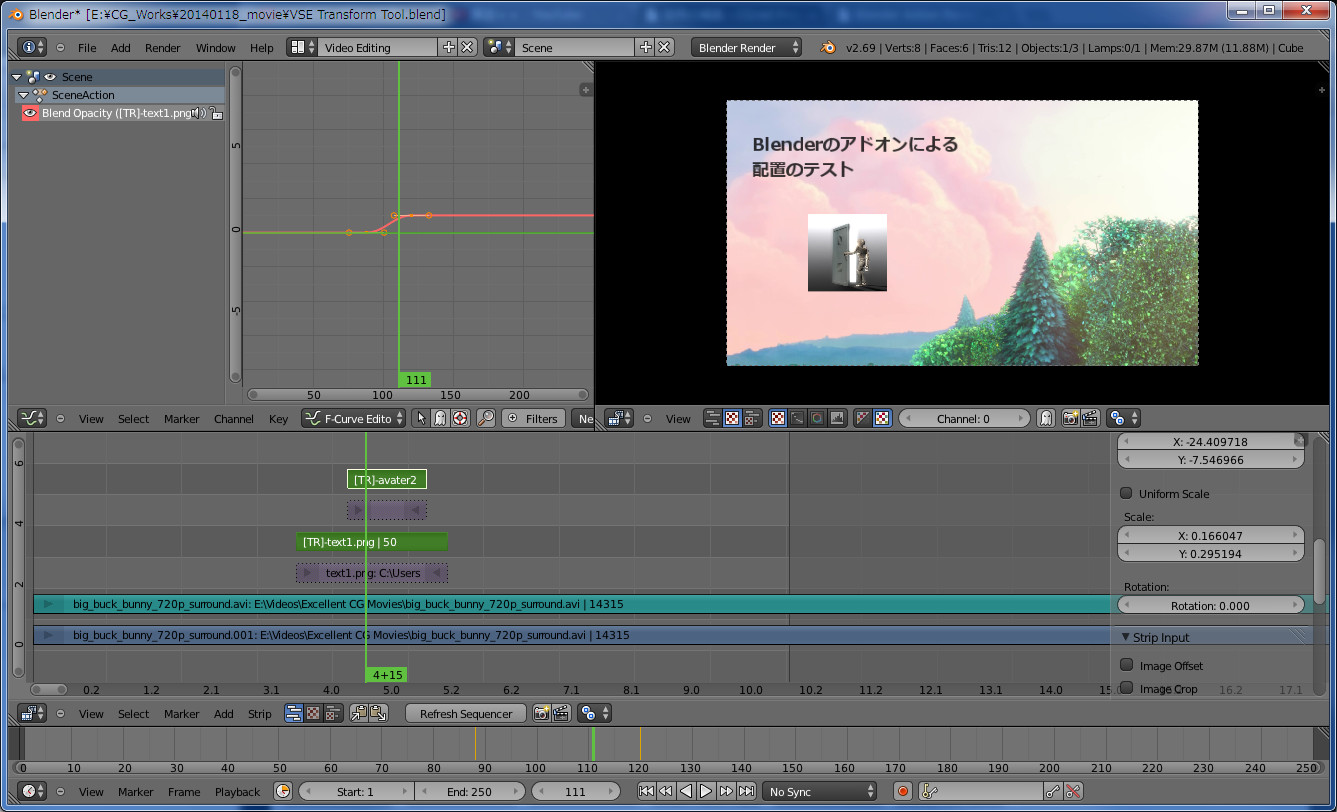The height and width of the screenshot is (812, 1337).
Task: Toggle timeline preview range clock icon
Action: click(283, 791)
